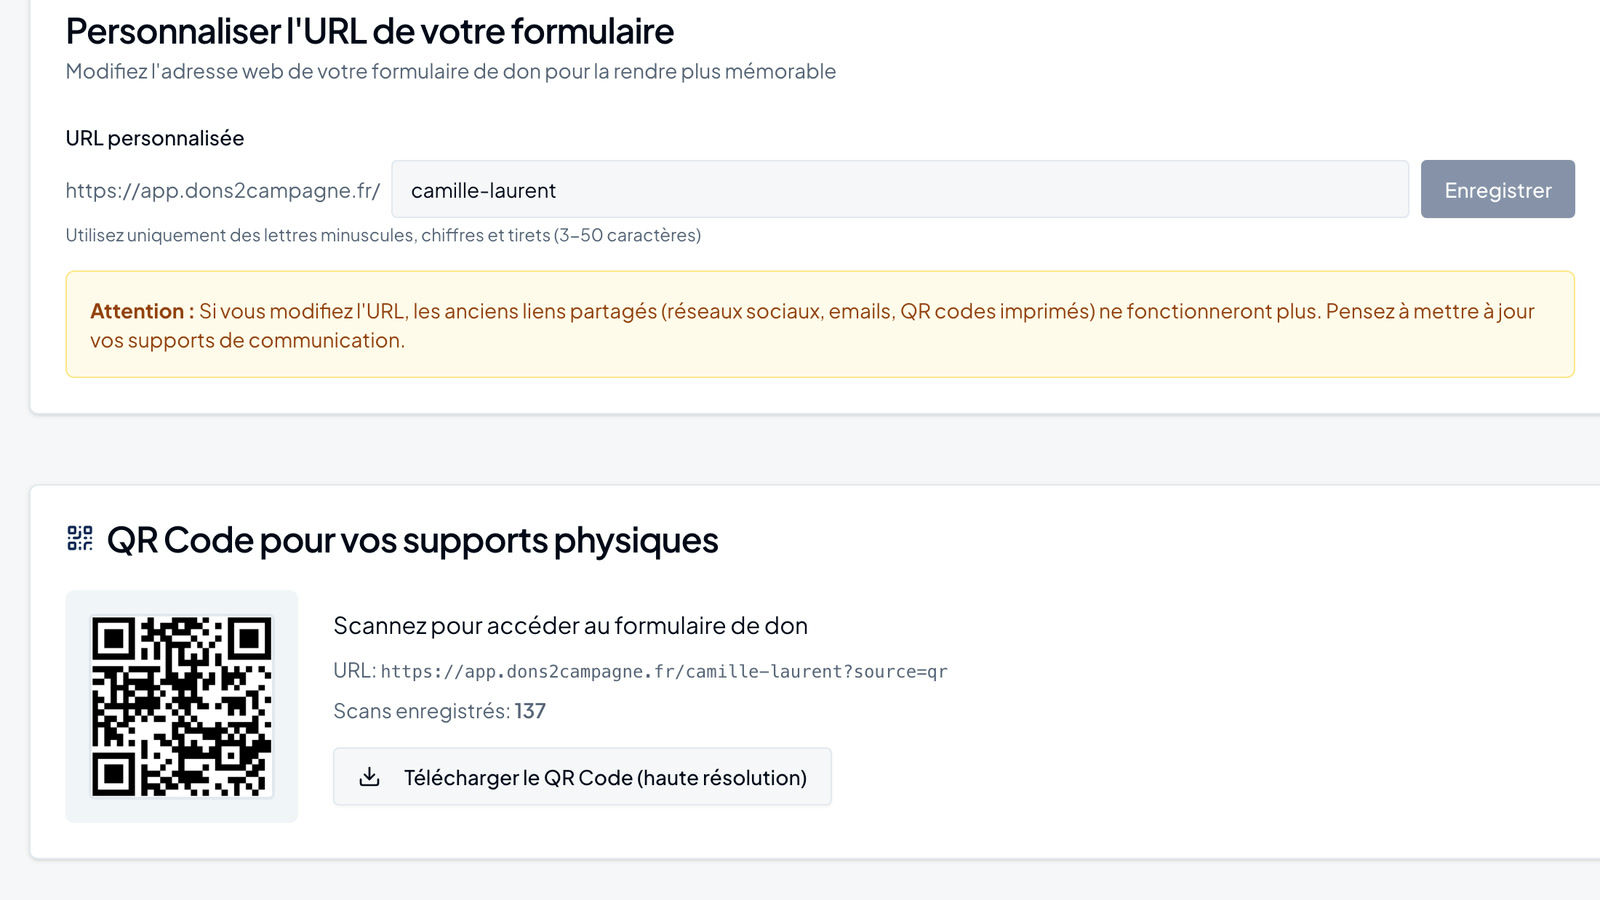The image size is (1600, 900).
Task: Click the "Personnaliser l'URL de votre formulaire" heading
Action: [x=370, y=31]
